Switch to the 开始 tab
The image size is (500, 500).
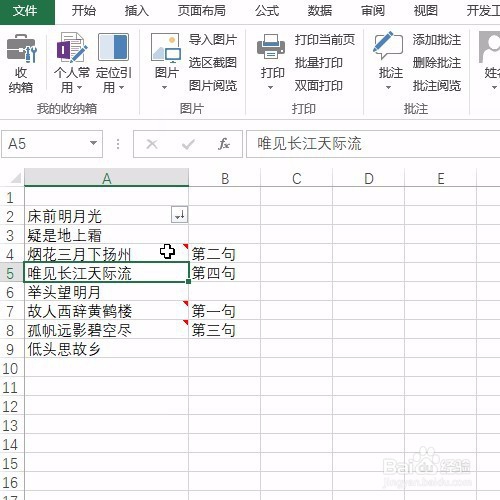point(84,11)
